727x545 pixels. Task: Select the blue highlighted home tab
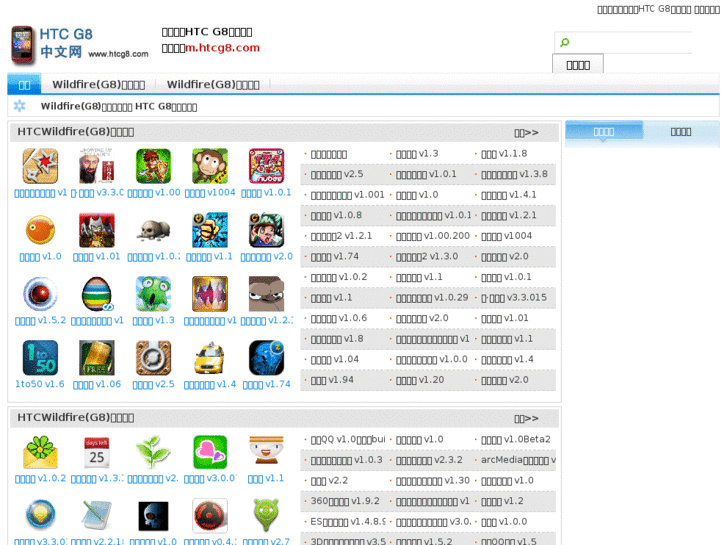click(x=24, y=85)
